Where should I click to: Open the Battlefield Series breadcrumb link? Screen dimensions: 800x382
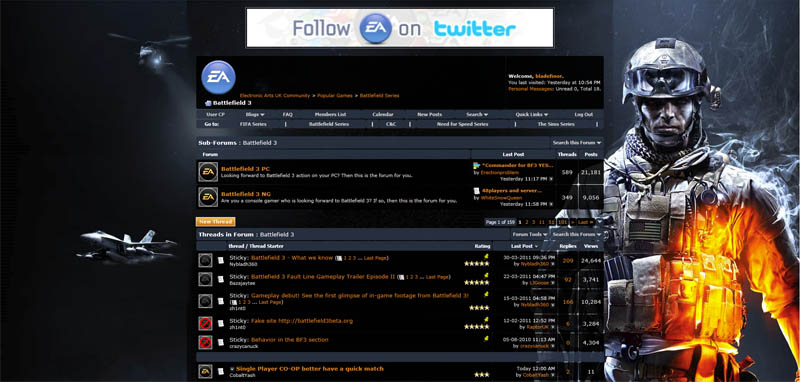(x=380, y=95)
